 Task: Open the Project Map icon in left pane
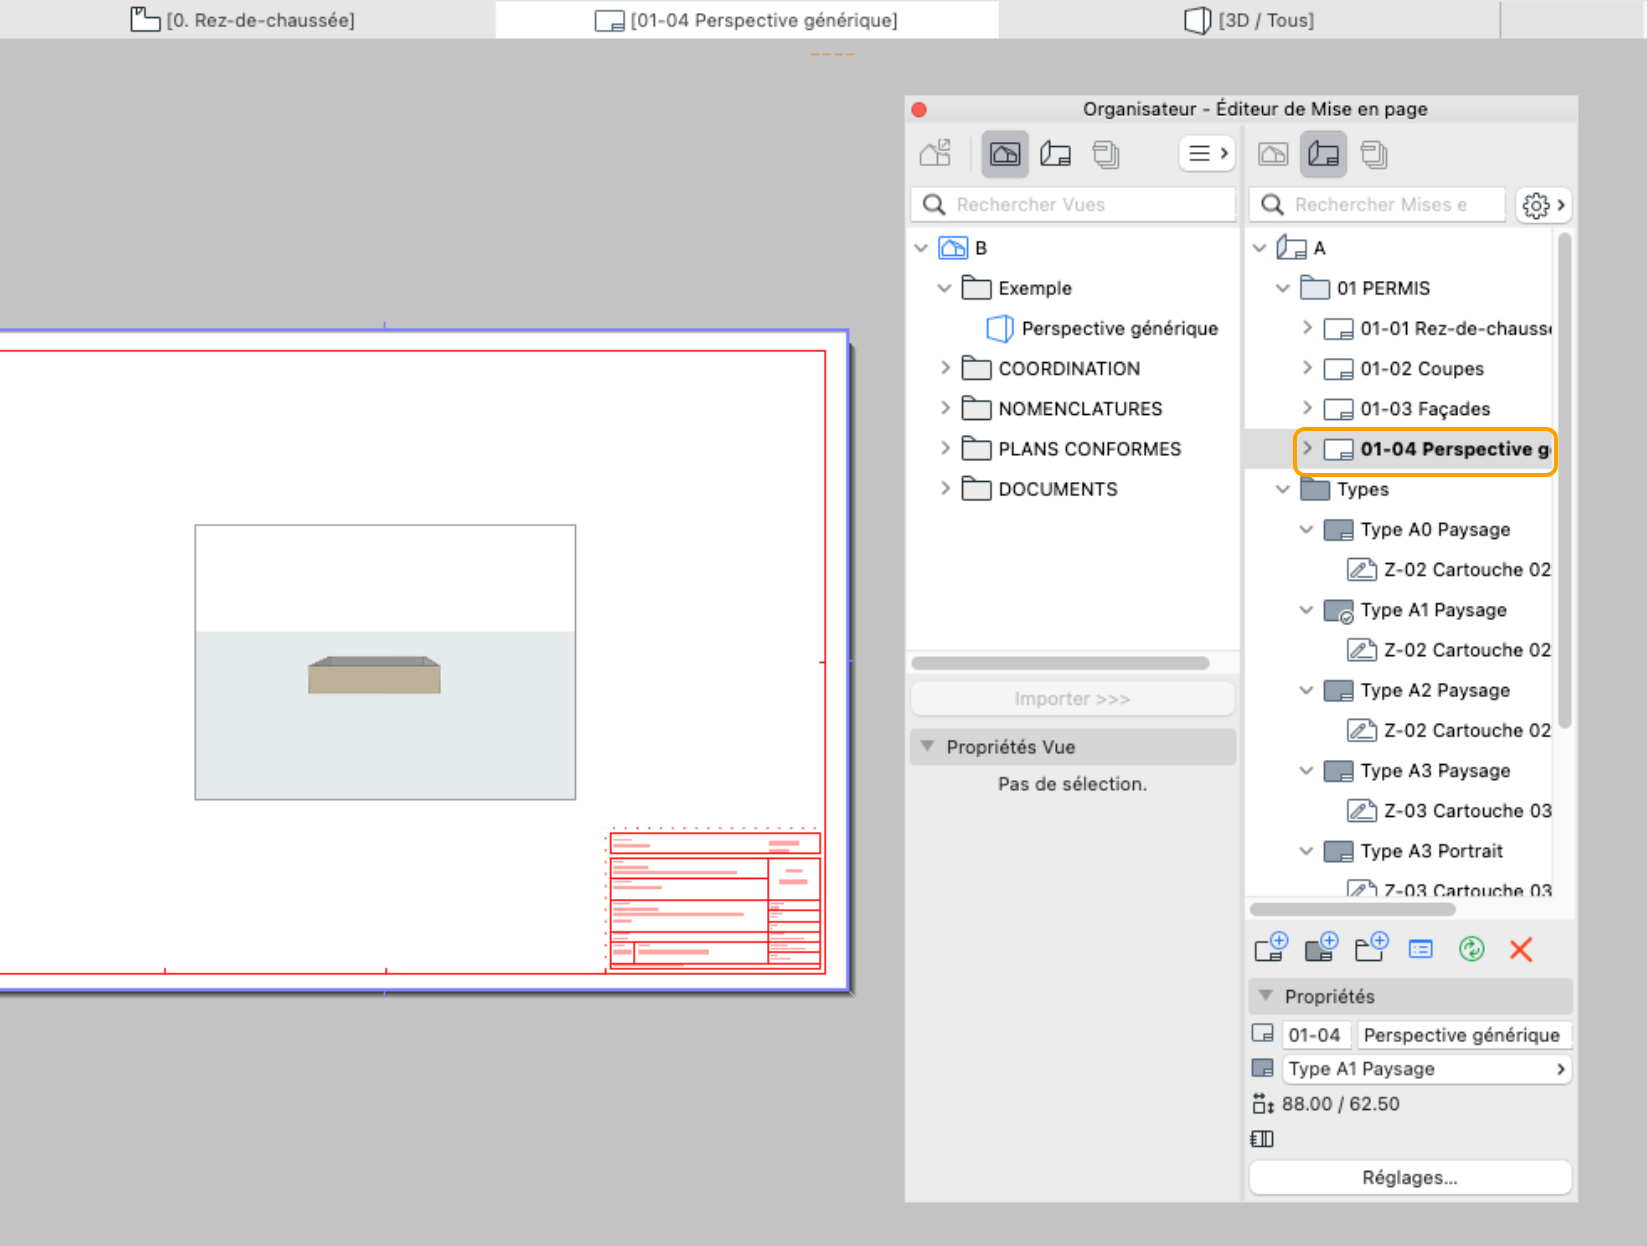pos(936,154)
